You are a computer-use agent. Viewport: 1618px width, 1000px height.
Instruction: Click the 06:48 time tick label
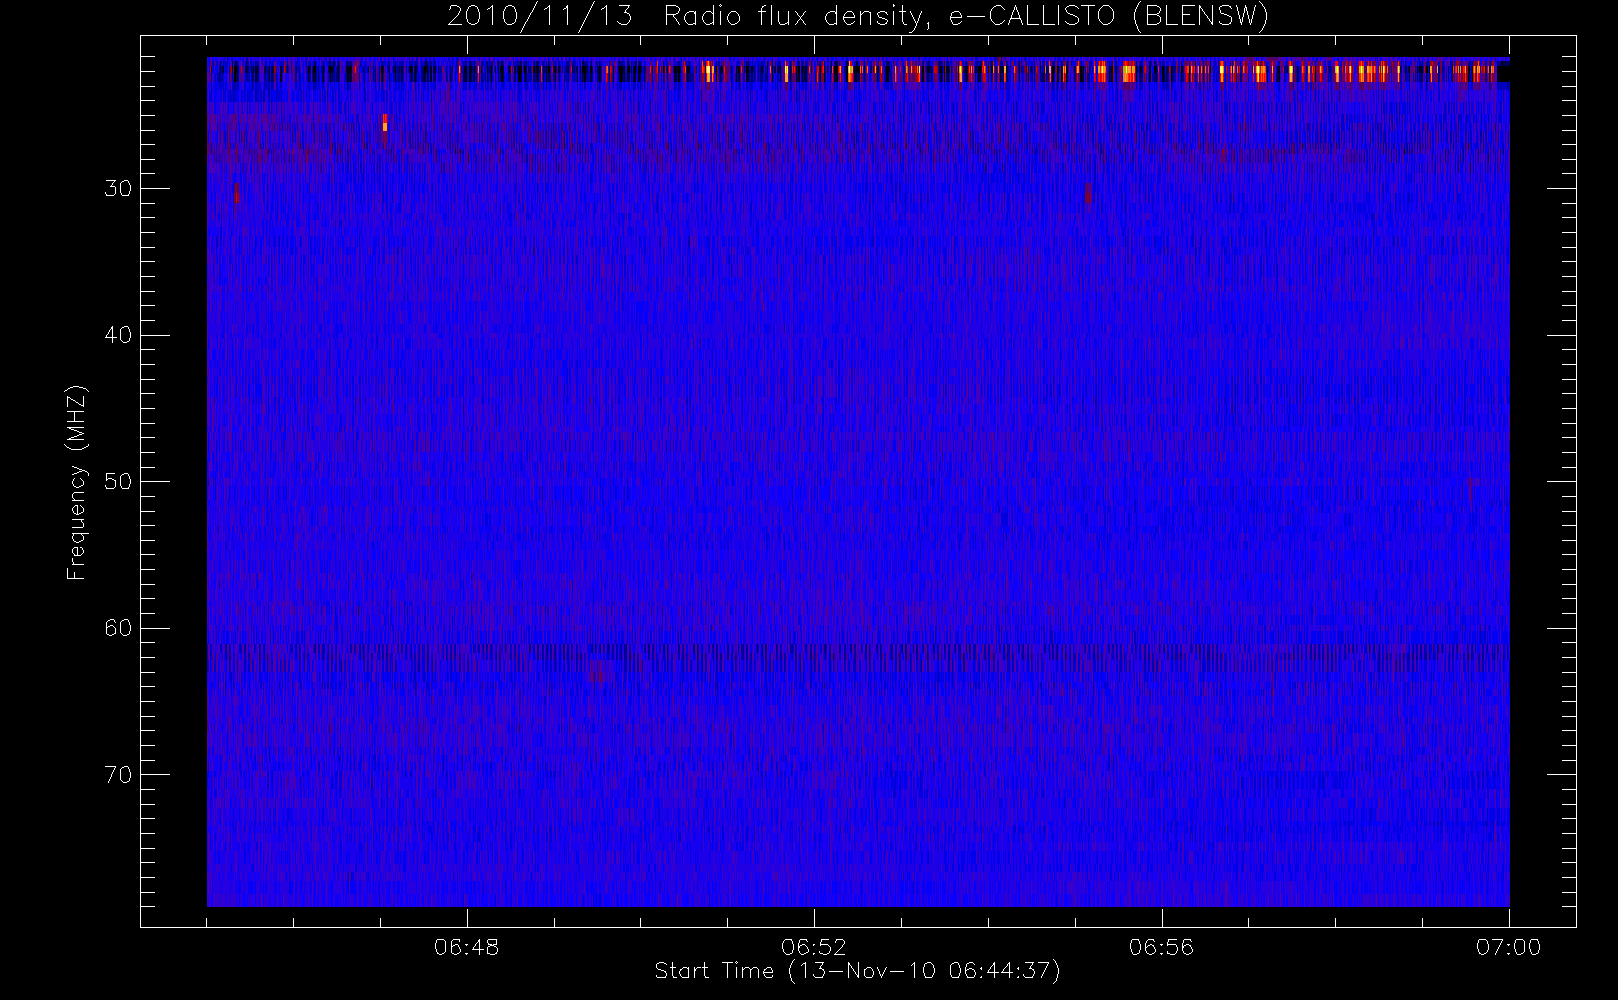pyautogui.click(x=467, y=947)
